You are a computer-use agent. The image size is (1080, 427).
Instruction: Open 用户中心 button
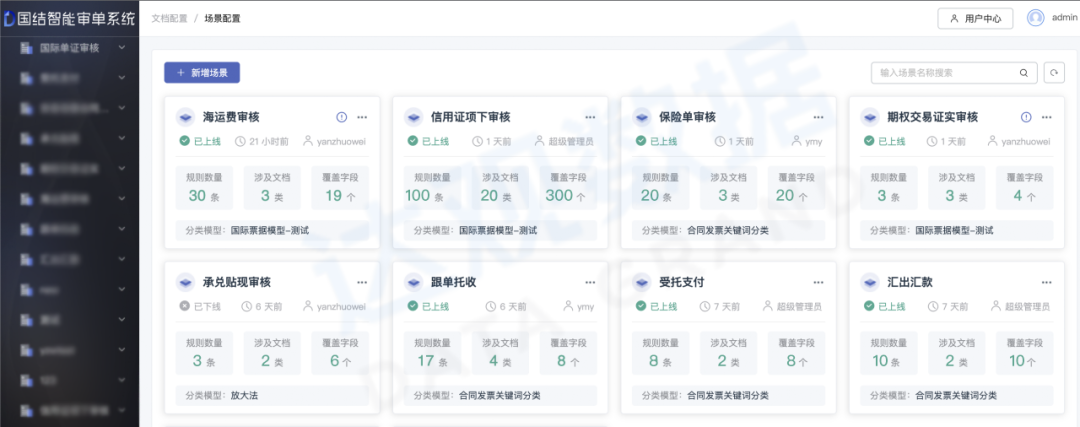tap(975, 19)
